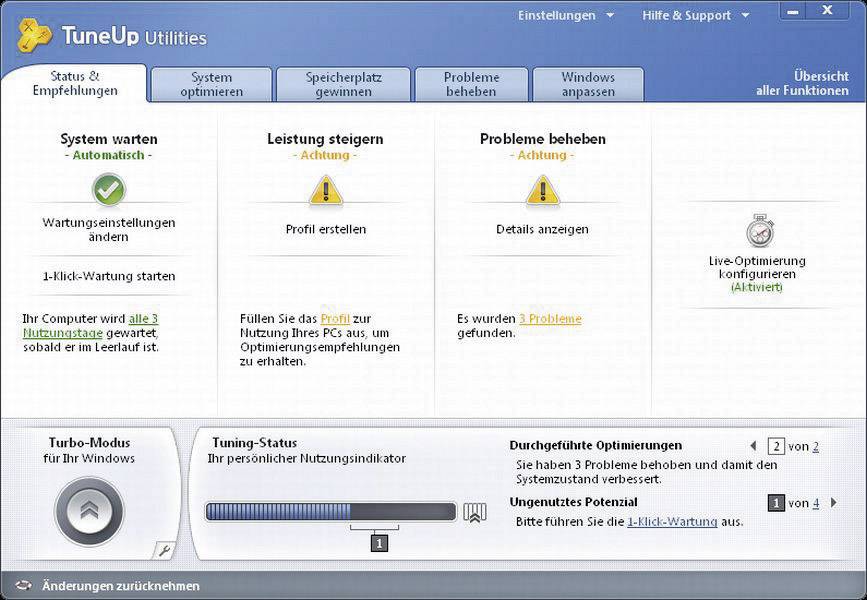Image resolution: width=867 pixels, height=600 pixels.
Task: Click the Live-Optimierung stopwatch icon
Action: pos(760,231)
